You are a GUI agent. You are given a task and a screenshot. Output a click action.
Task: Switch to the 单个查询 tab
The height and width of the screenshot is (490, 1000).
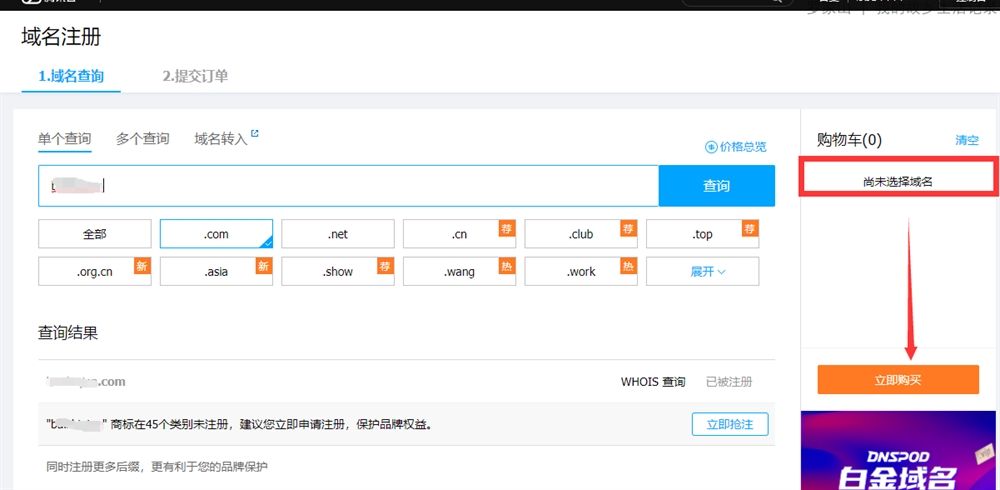65,139
